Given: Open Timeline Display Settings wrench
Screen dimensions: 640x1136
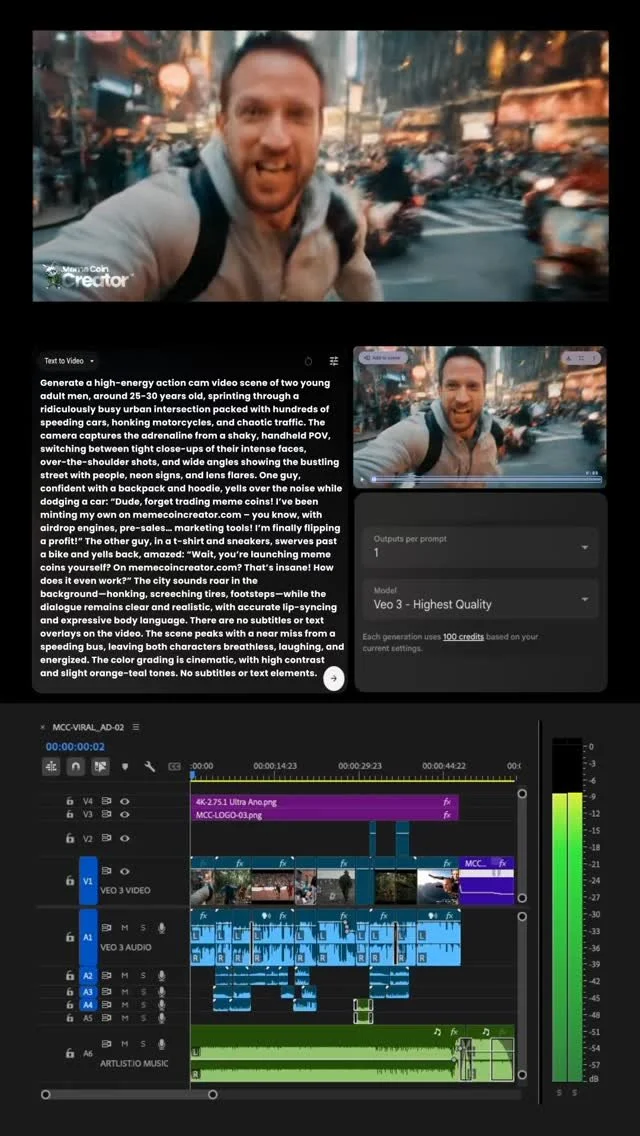Looking at the screenshot, I should click(x=150, y=767).
